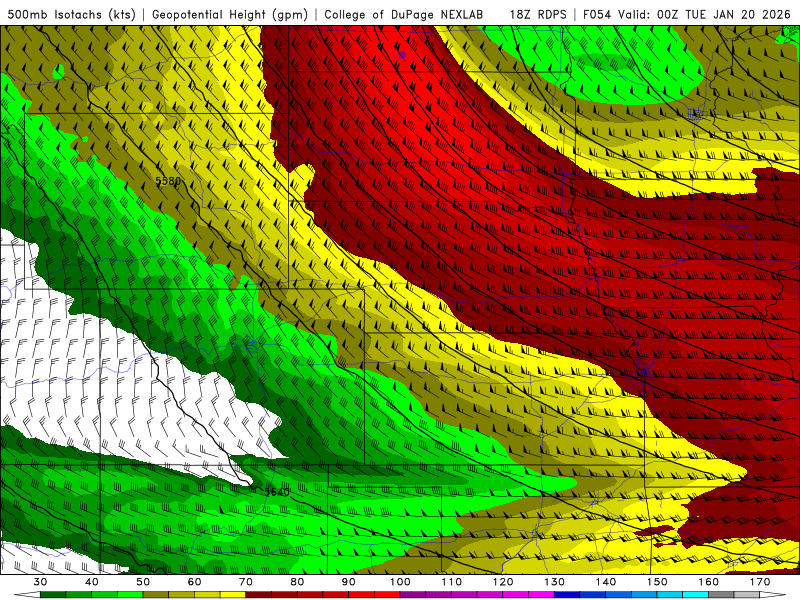
Task: Click the legend value 80
Action: click(297, 582)
